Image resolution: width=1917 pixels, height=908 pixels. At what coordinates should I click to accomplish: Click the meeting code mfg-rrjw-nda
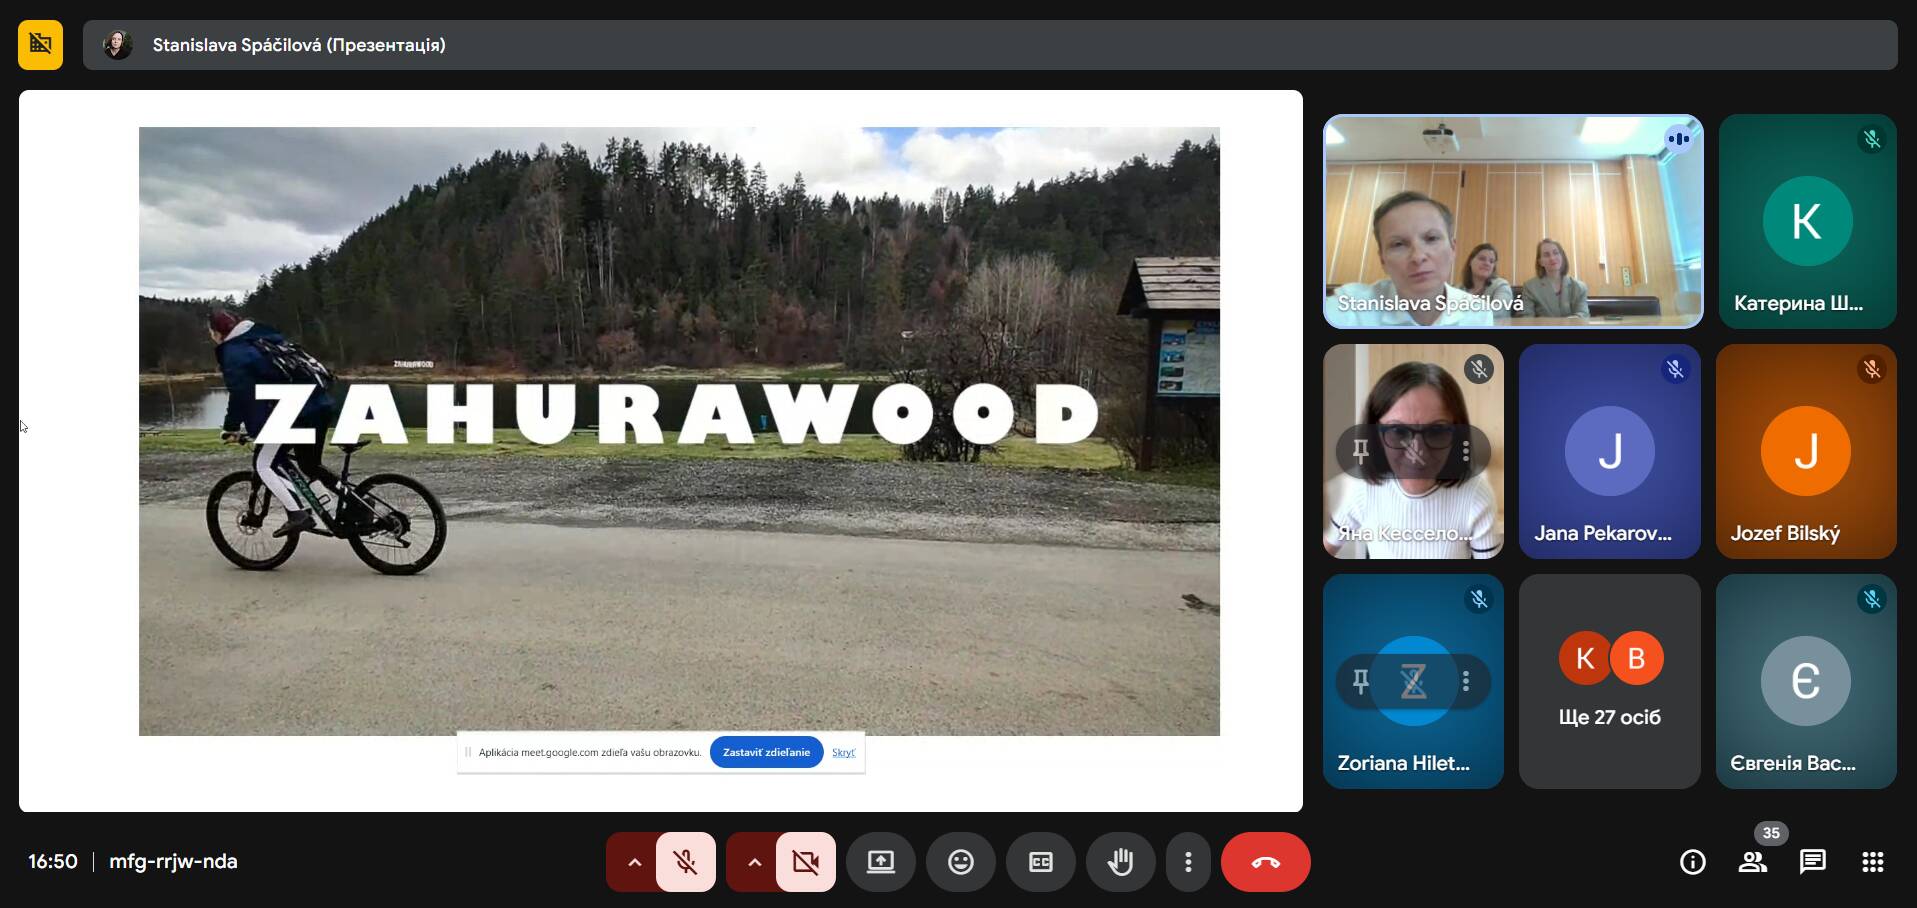[173, 861]
